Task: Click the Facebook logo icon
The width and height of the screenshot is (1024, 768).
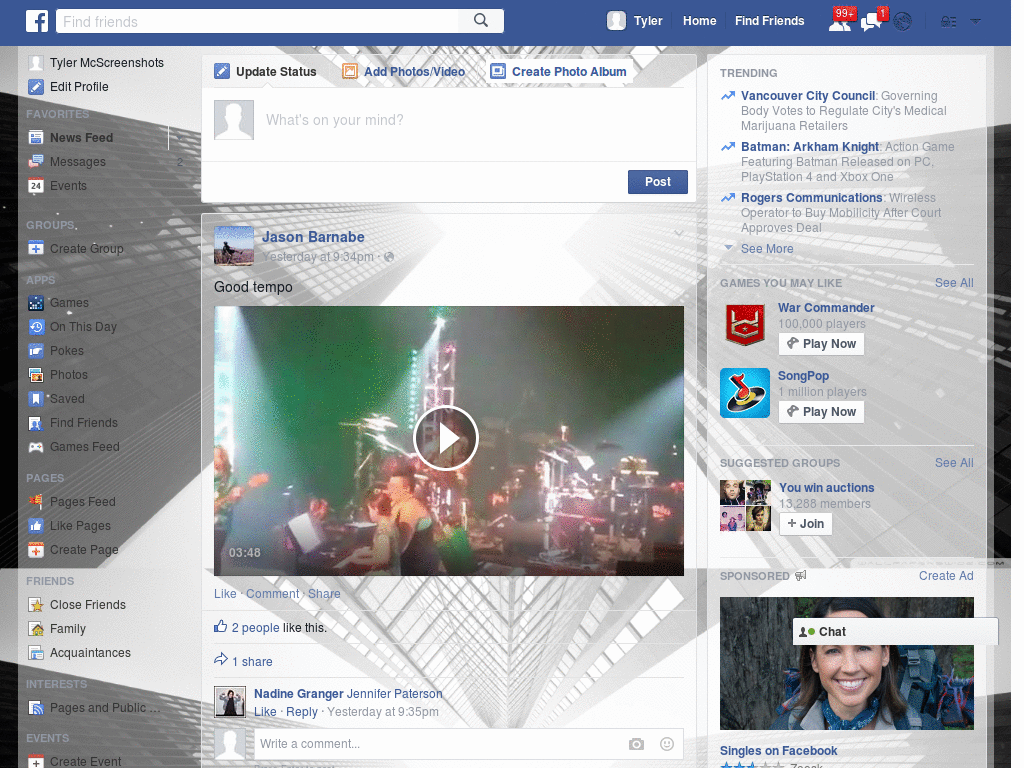Action: point(37,21)
